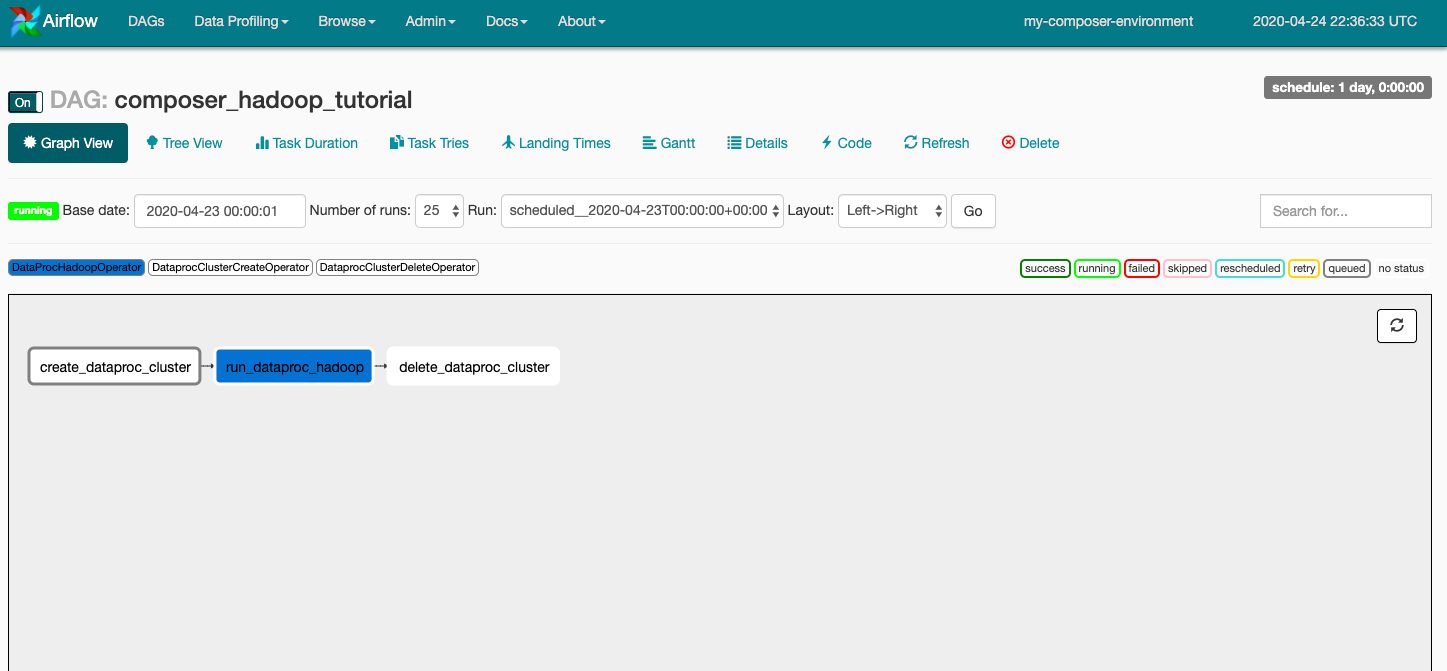Open Task Duration bar chart view
The height and width of the screenshot is (671, 1447).
tap(262, 143)
